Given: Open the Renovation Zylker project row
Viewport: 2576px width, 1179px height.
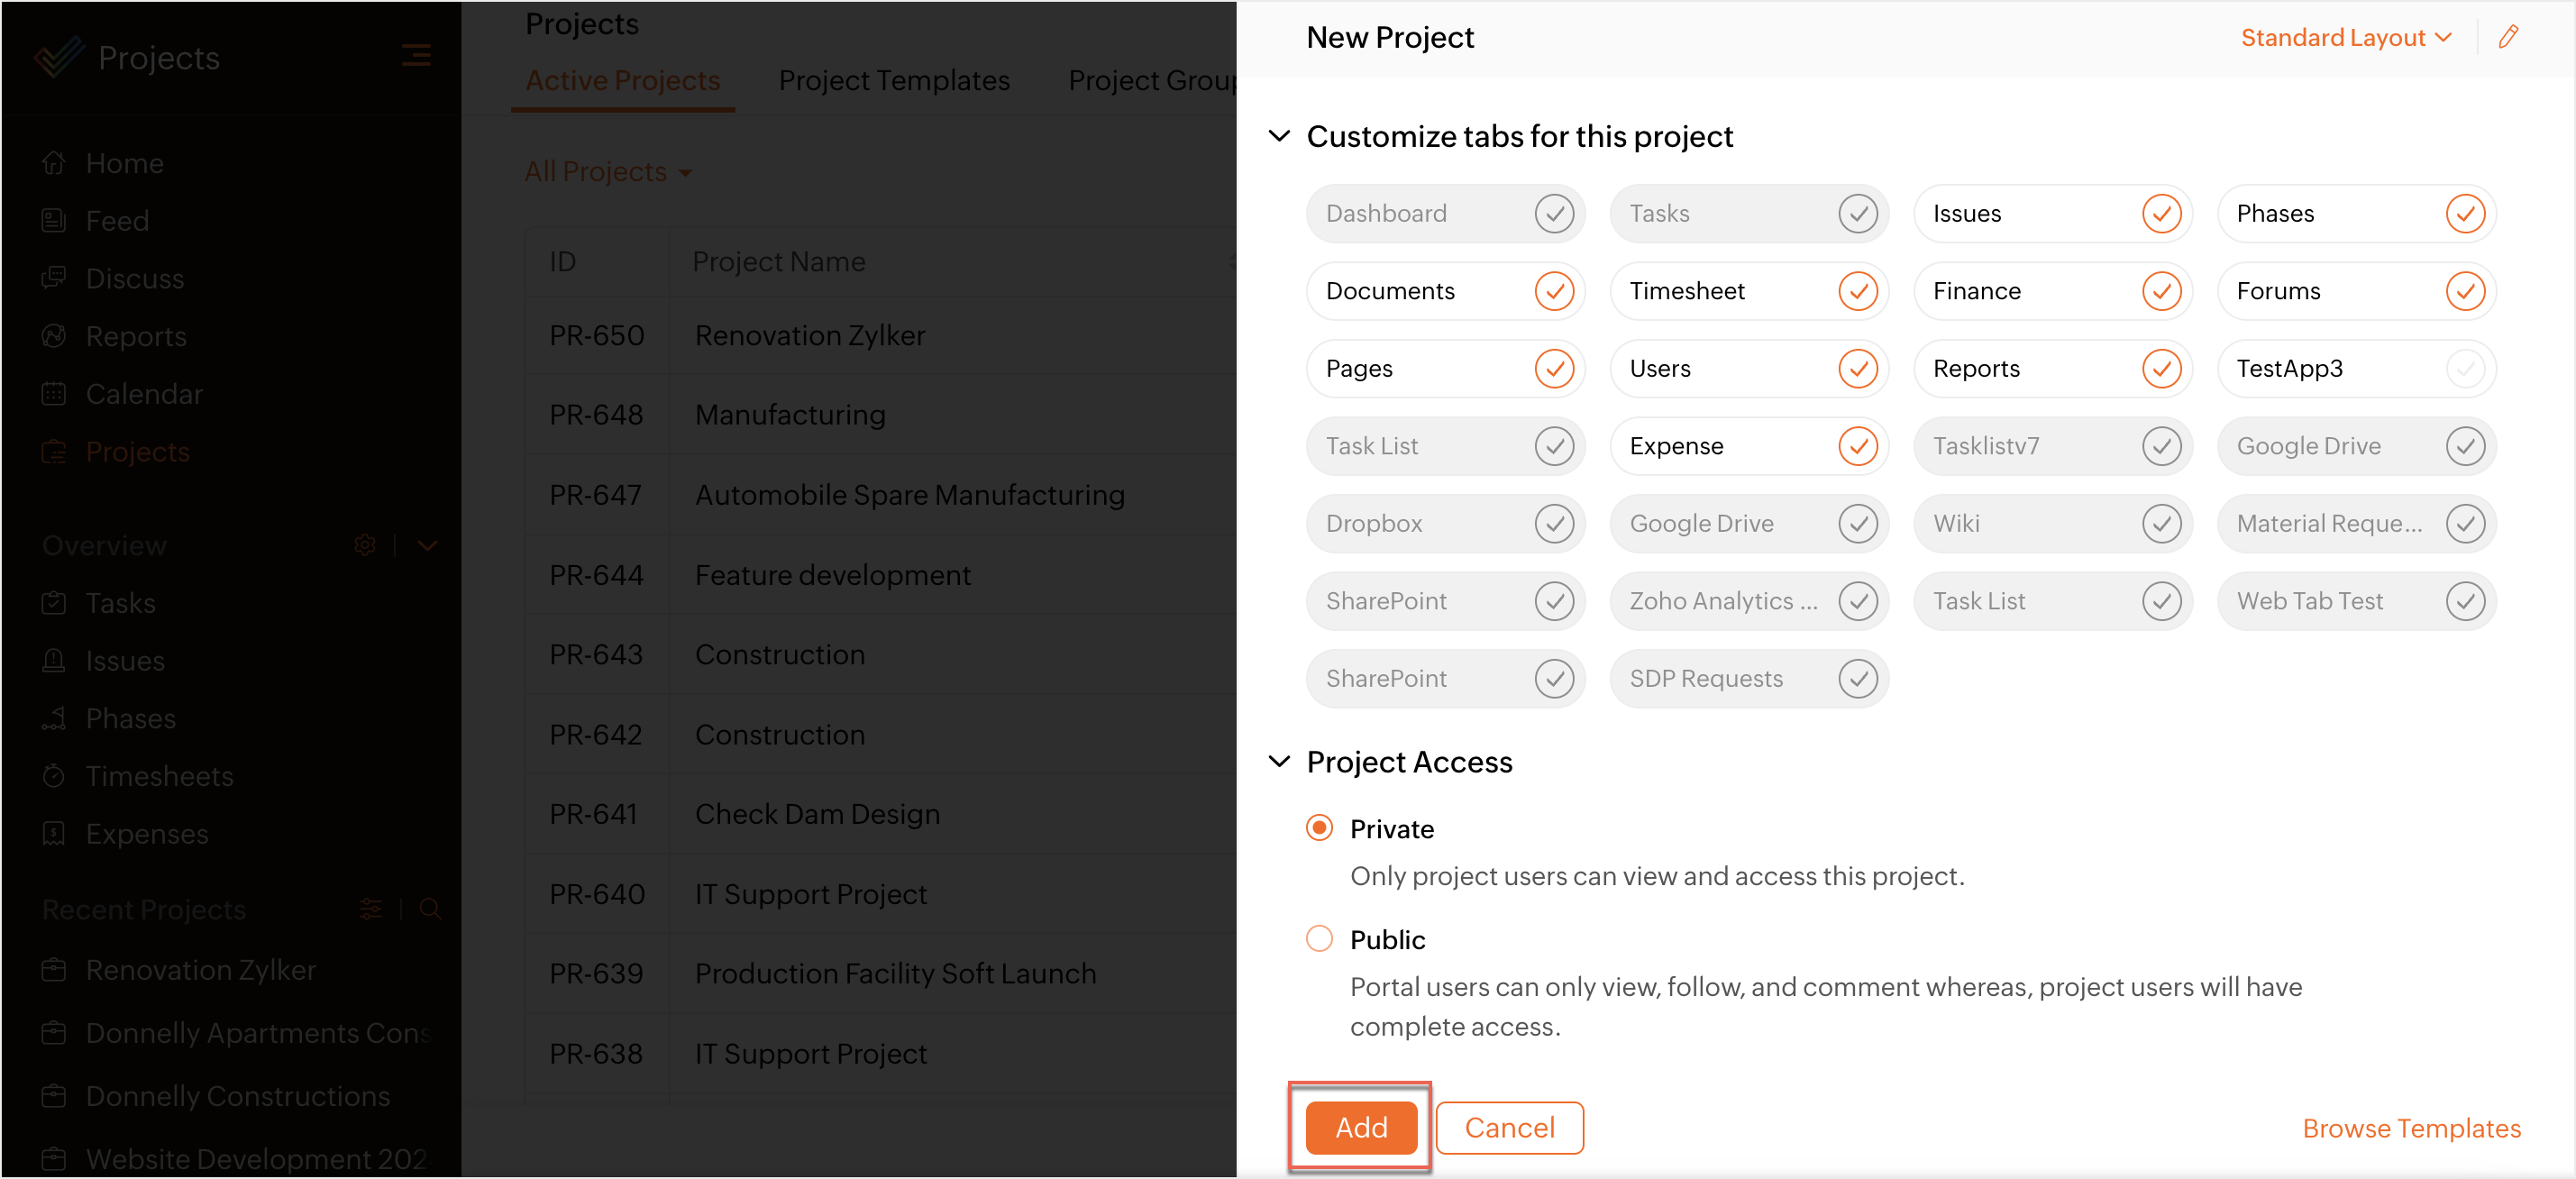Looking at the screenshot, I should pos(809,336).
